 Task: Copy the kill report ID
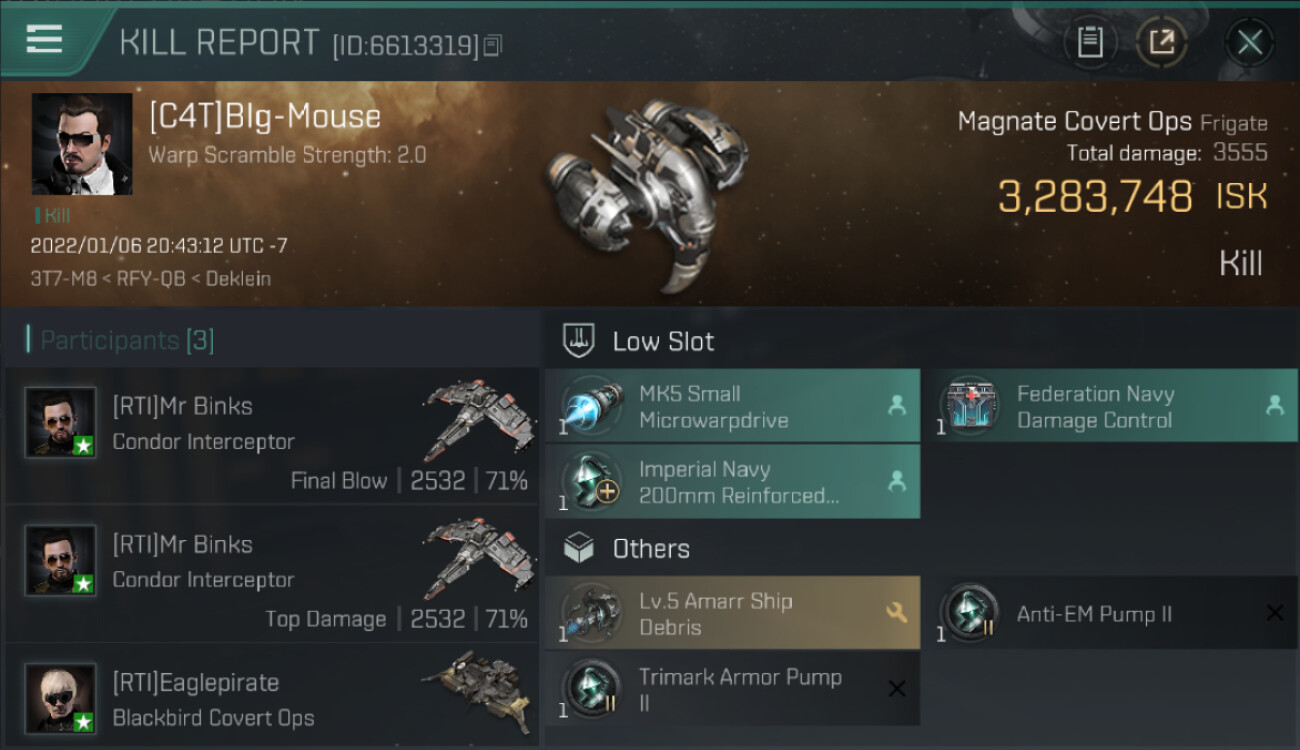[492, 45]
